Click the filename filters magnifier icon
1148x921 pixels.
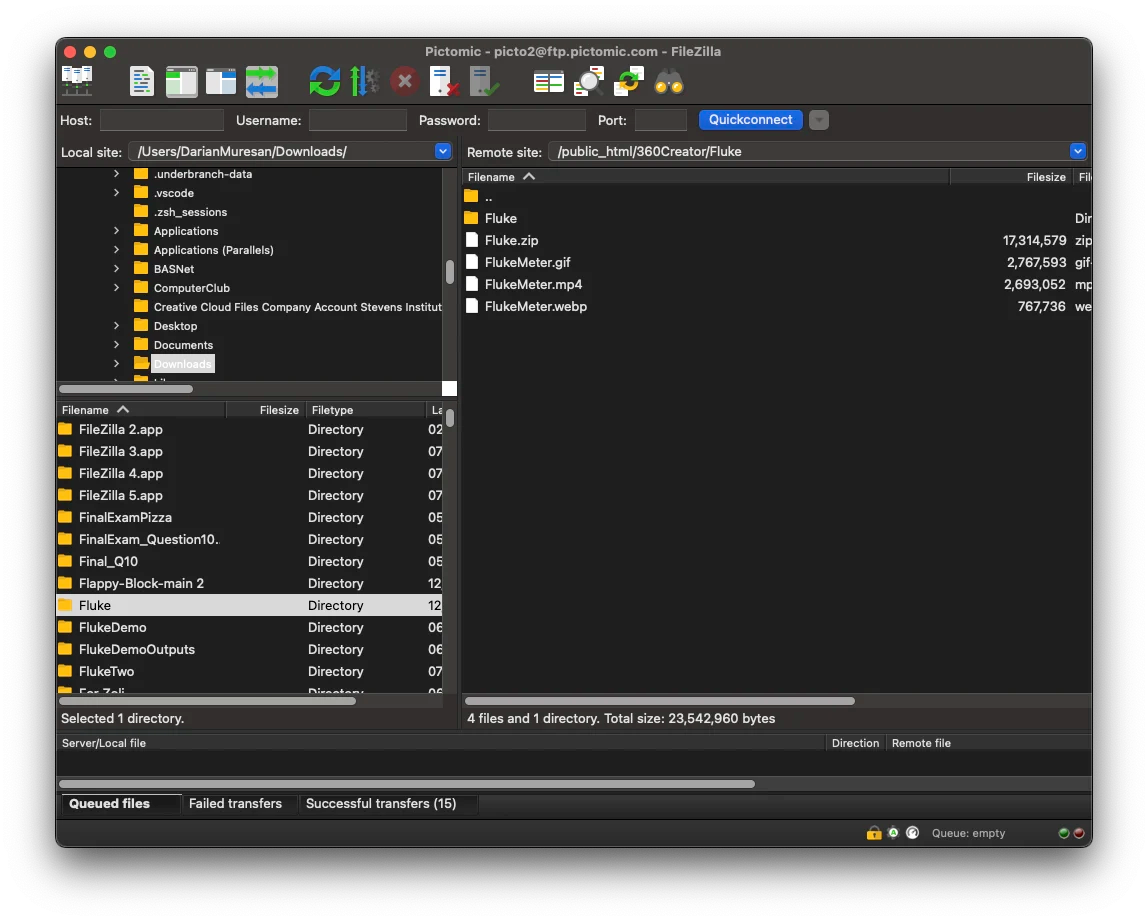(589, 81)
